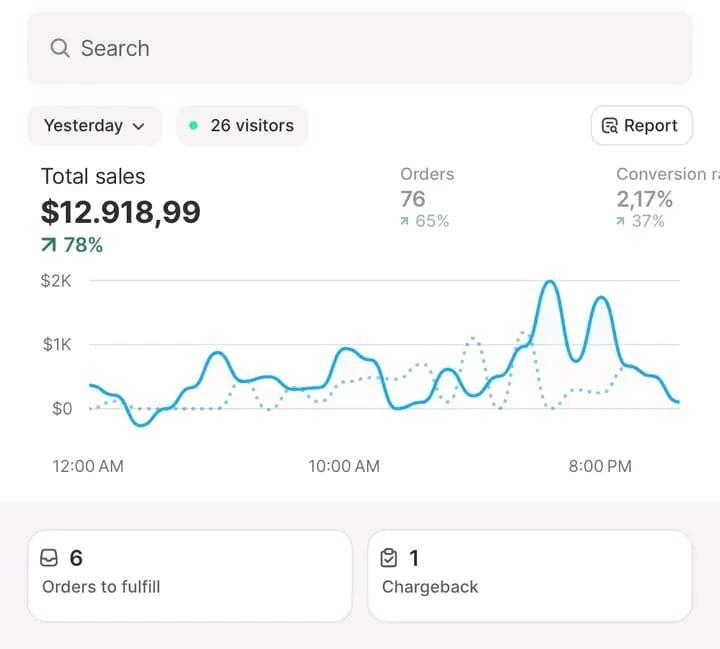Click the highest peak of the sales line
This screenshot has width=720, height=649.
pyautogui.click(x=550, y=282)
